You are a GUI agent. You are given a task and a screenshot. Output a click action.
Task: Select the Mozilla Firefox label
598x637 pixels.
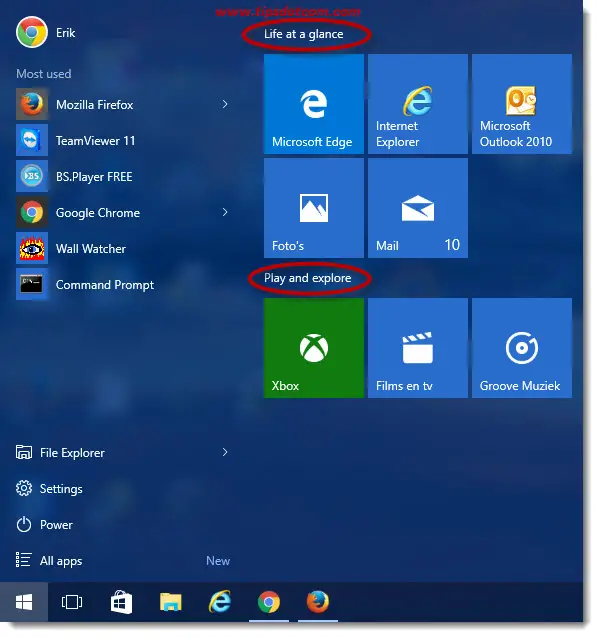click(95, 105)
